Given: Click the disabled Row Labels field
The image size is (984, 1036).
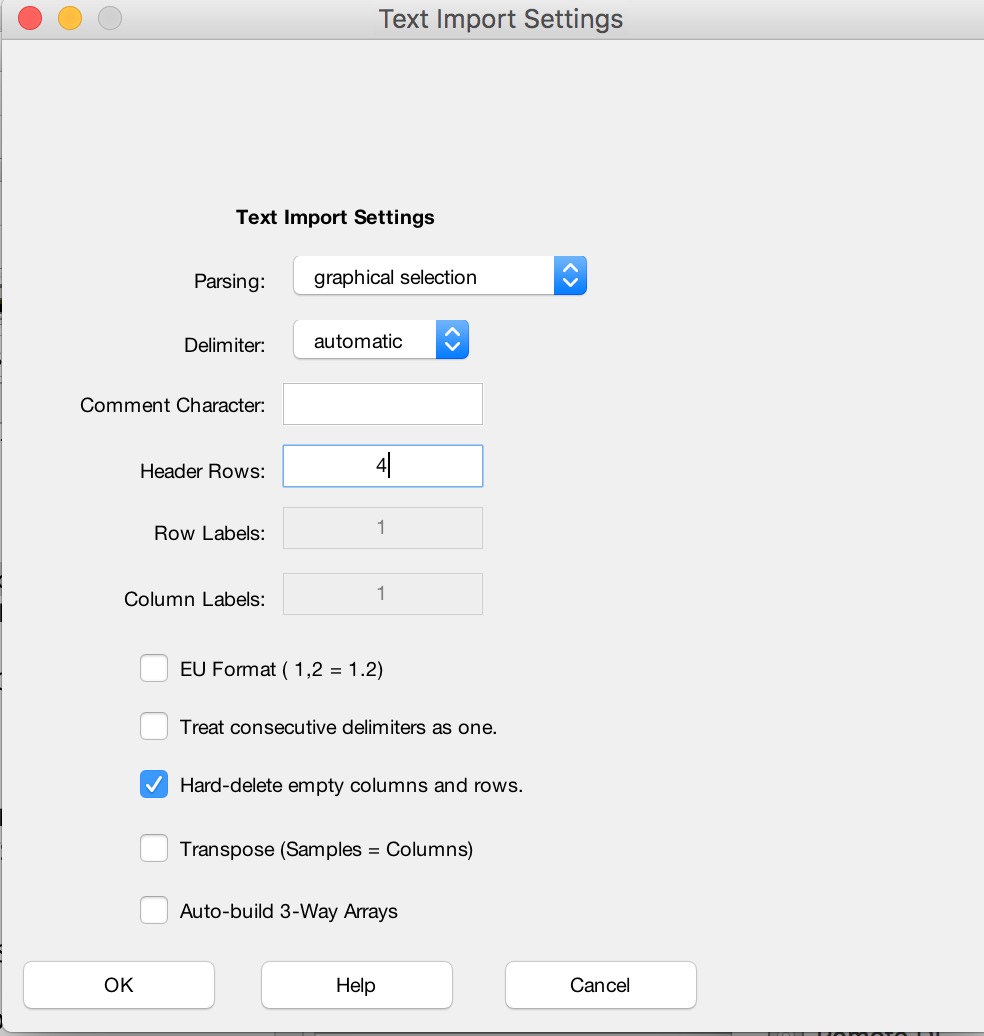Looking at the screenshot, I should (382, 528).
